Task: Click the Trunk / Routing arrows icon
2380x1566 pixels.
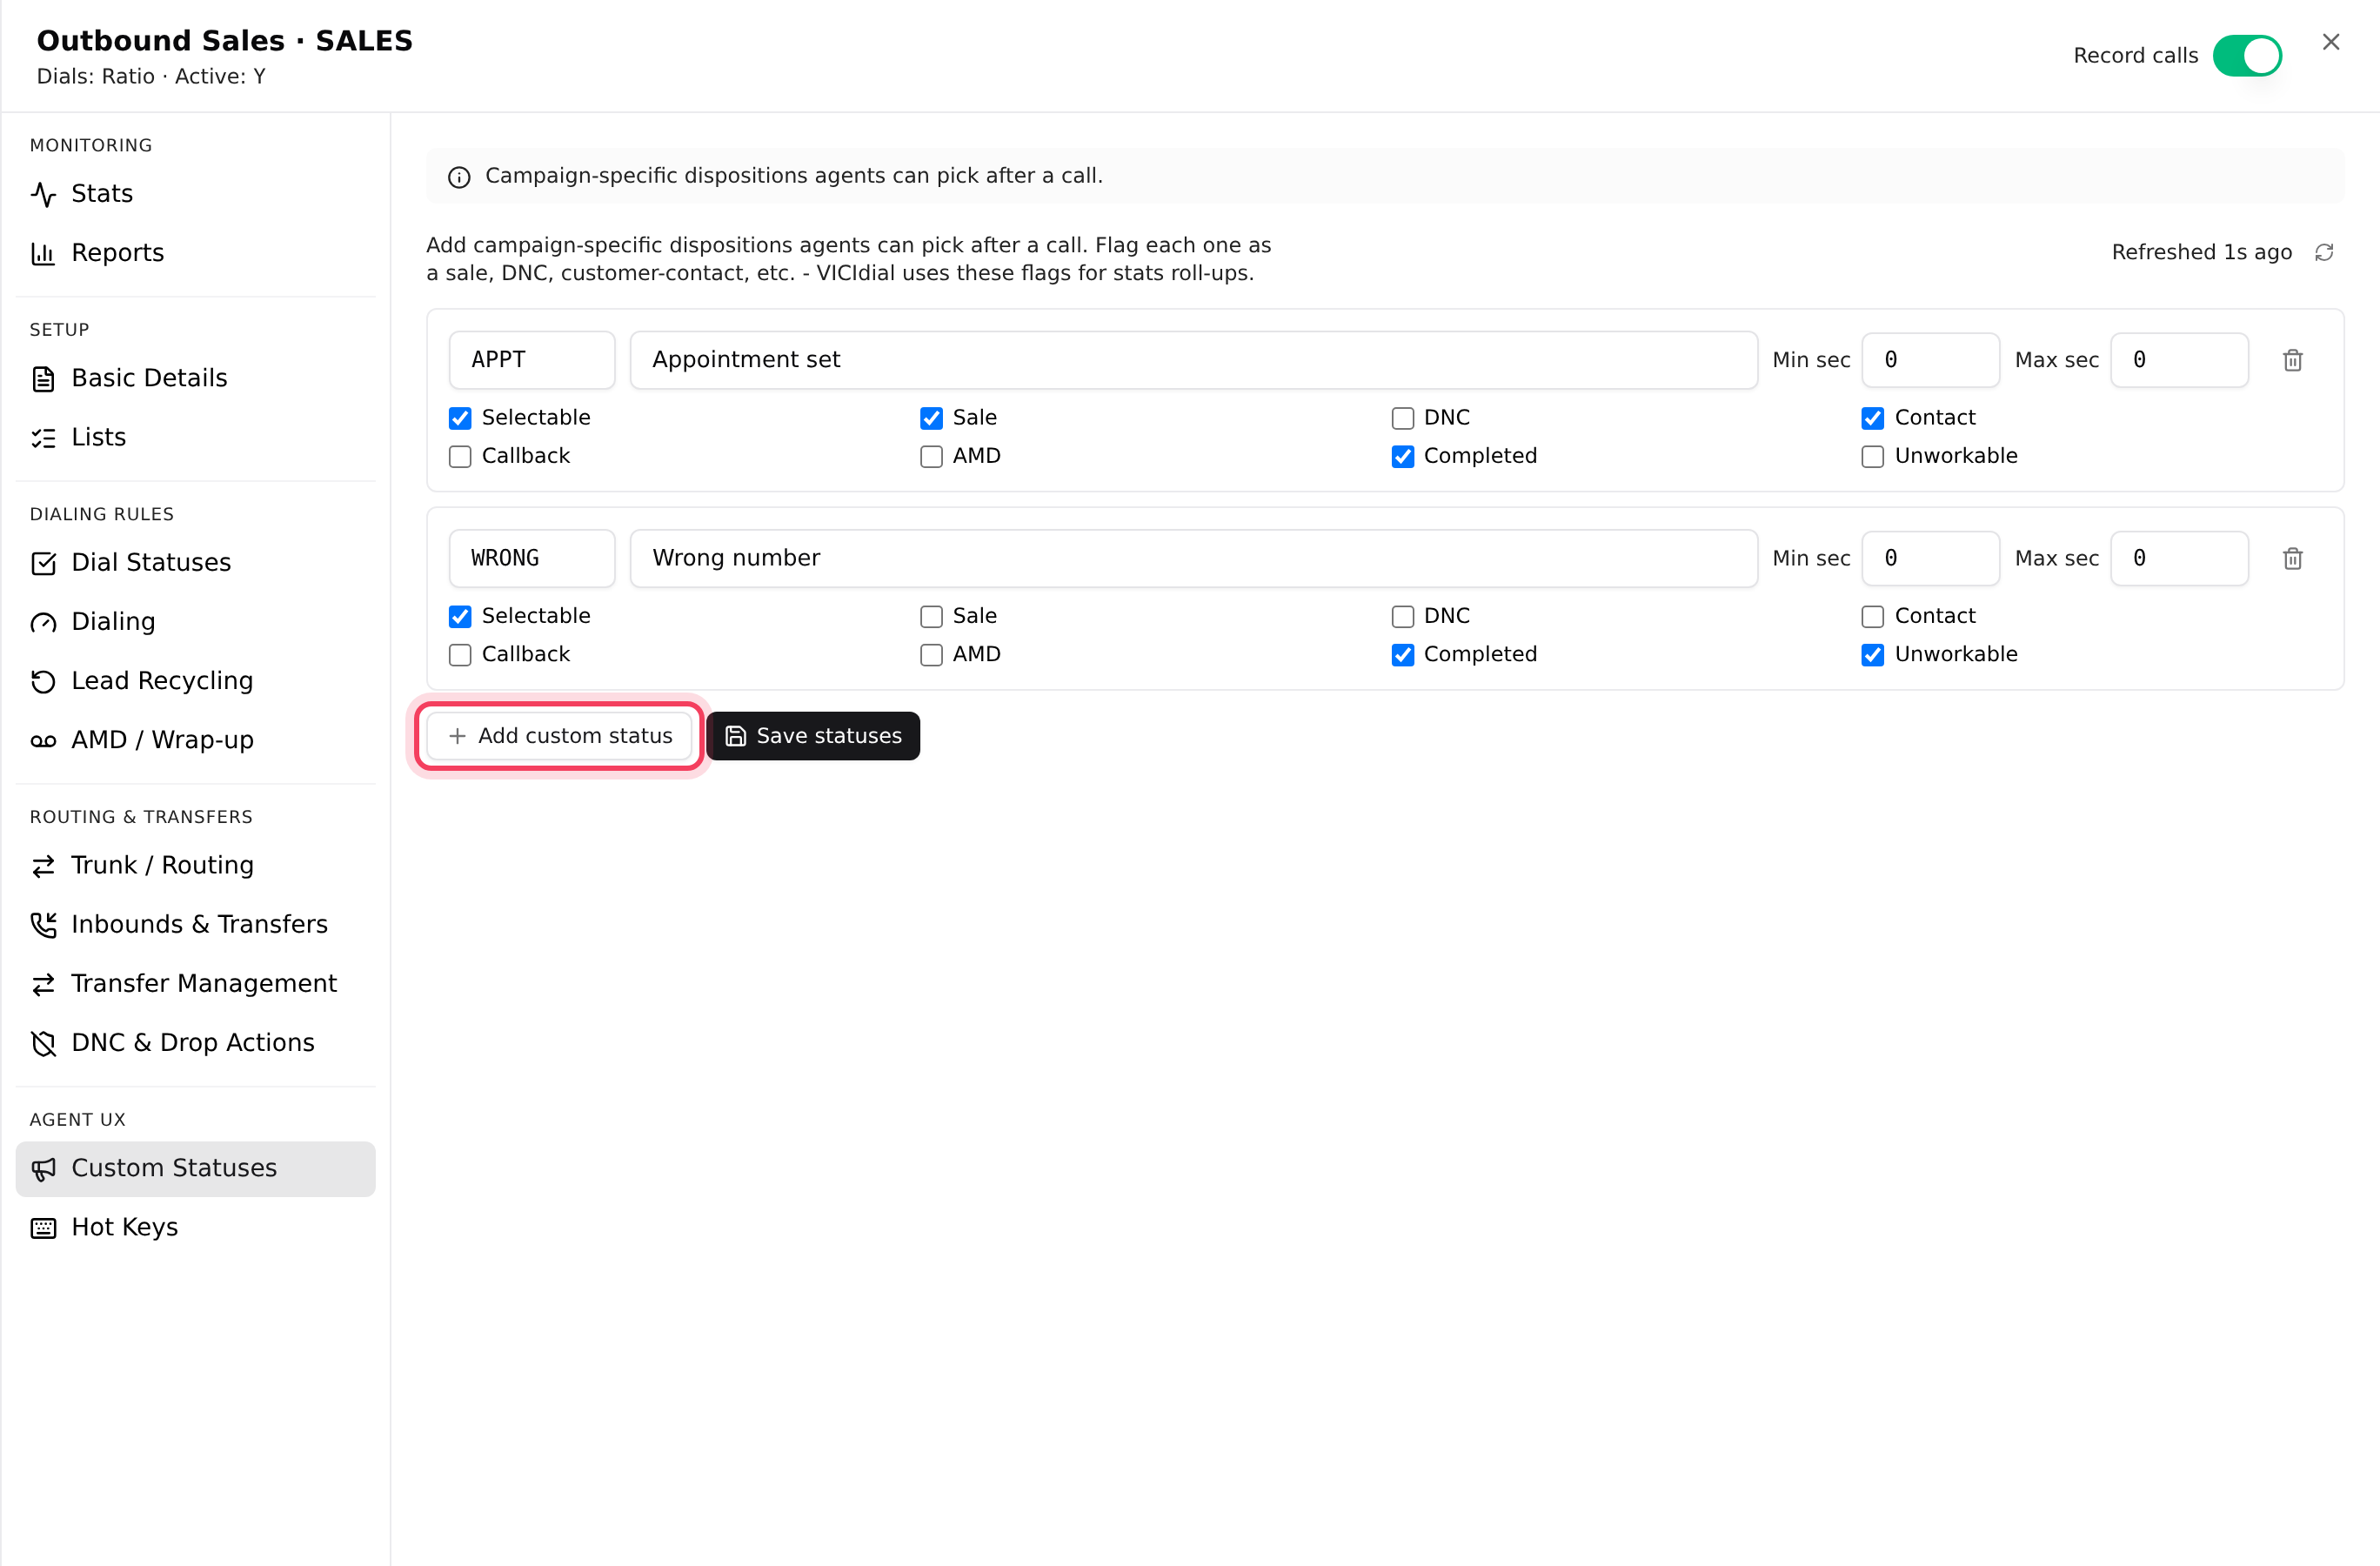Action: tap(43, 866)
